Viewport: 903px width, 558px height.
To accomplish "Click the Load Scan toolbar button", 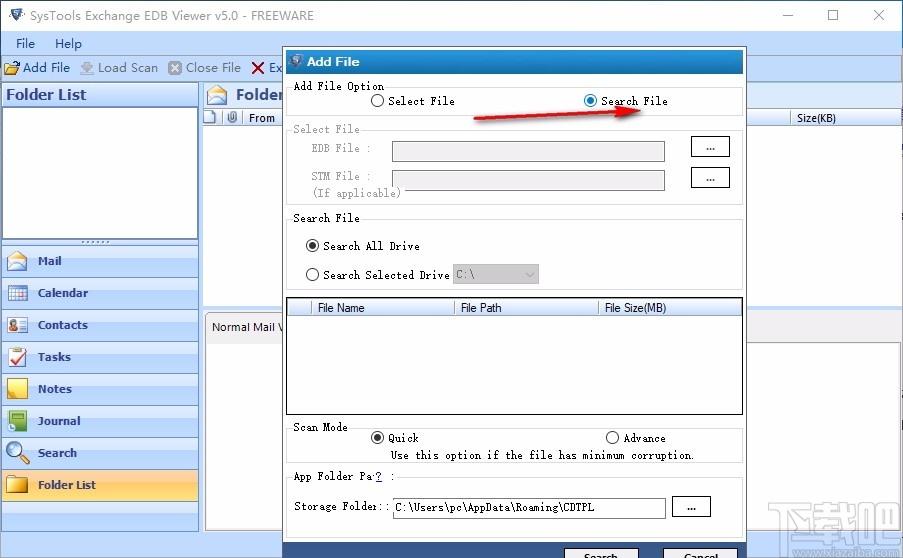I will pos(119,68).
